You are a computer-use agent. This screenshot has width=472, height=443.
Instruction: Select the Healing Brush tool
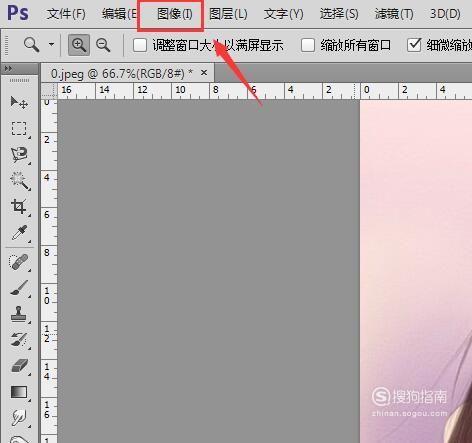click(x=19, y=262)
